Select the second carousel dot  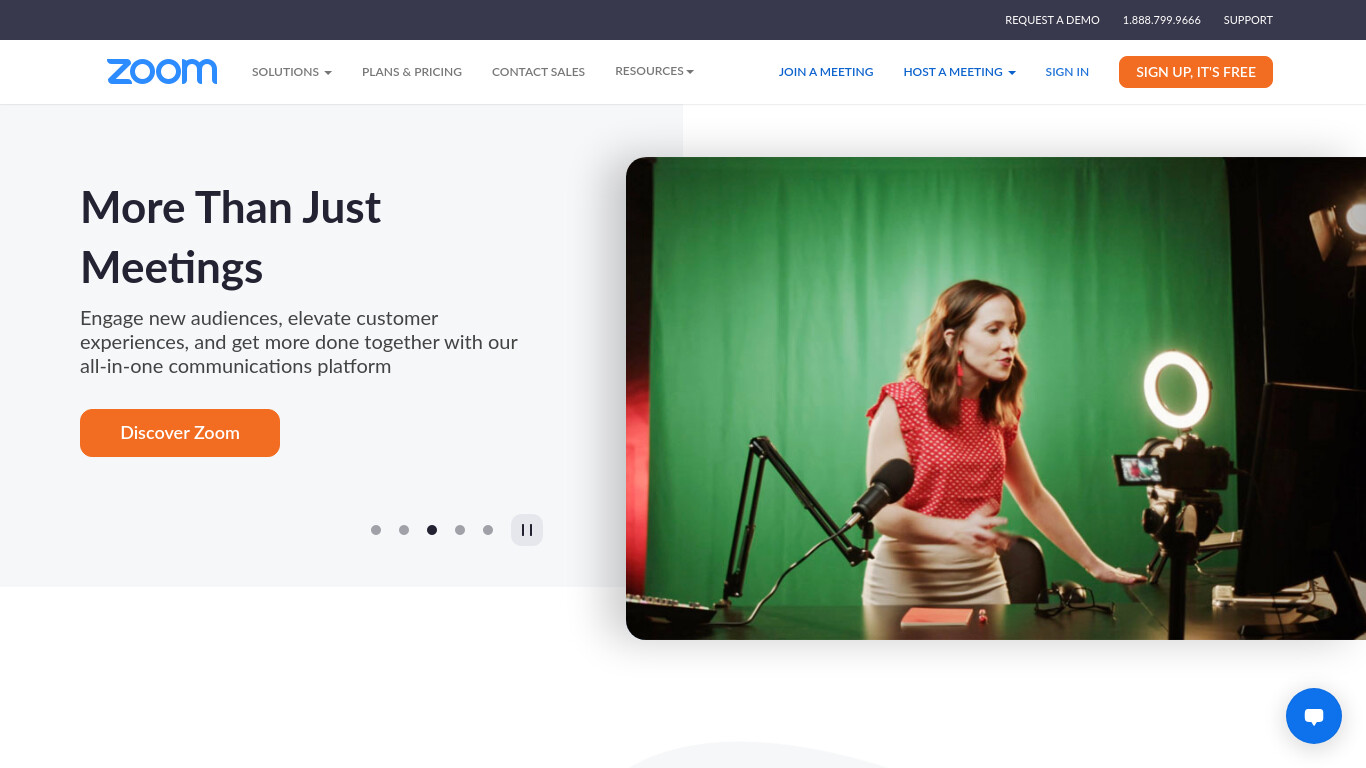coord(404,530)
